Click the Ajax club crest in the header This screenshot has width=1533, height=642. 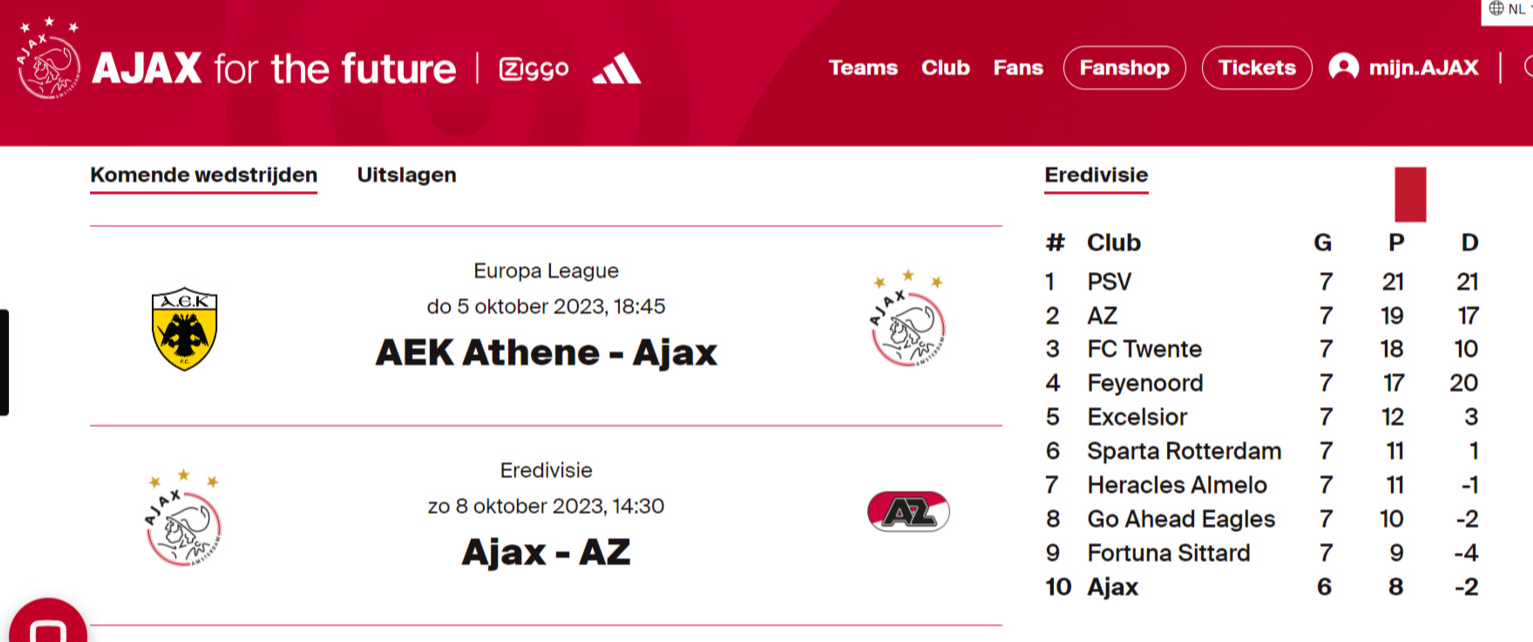(48, 60)
